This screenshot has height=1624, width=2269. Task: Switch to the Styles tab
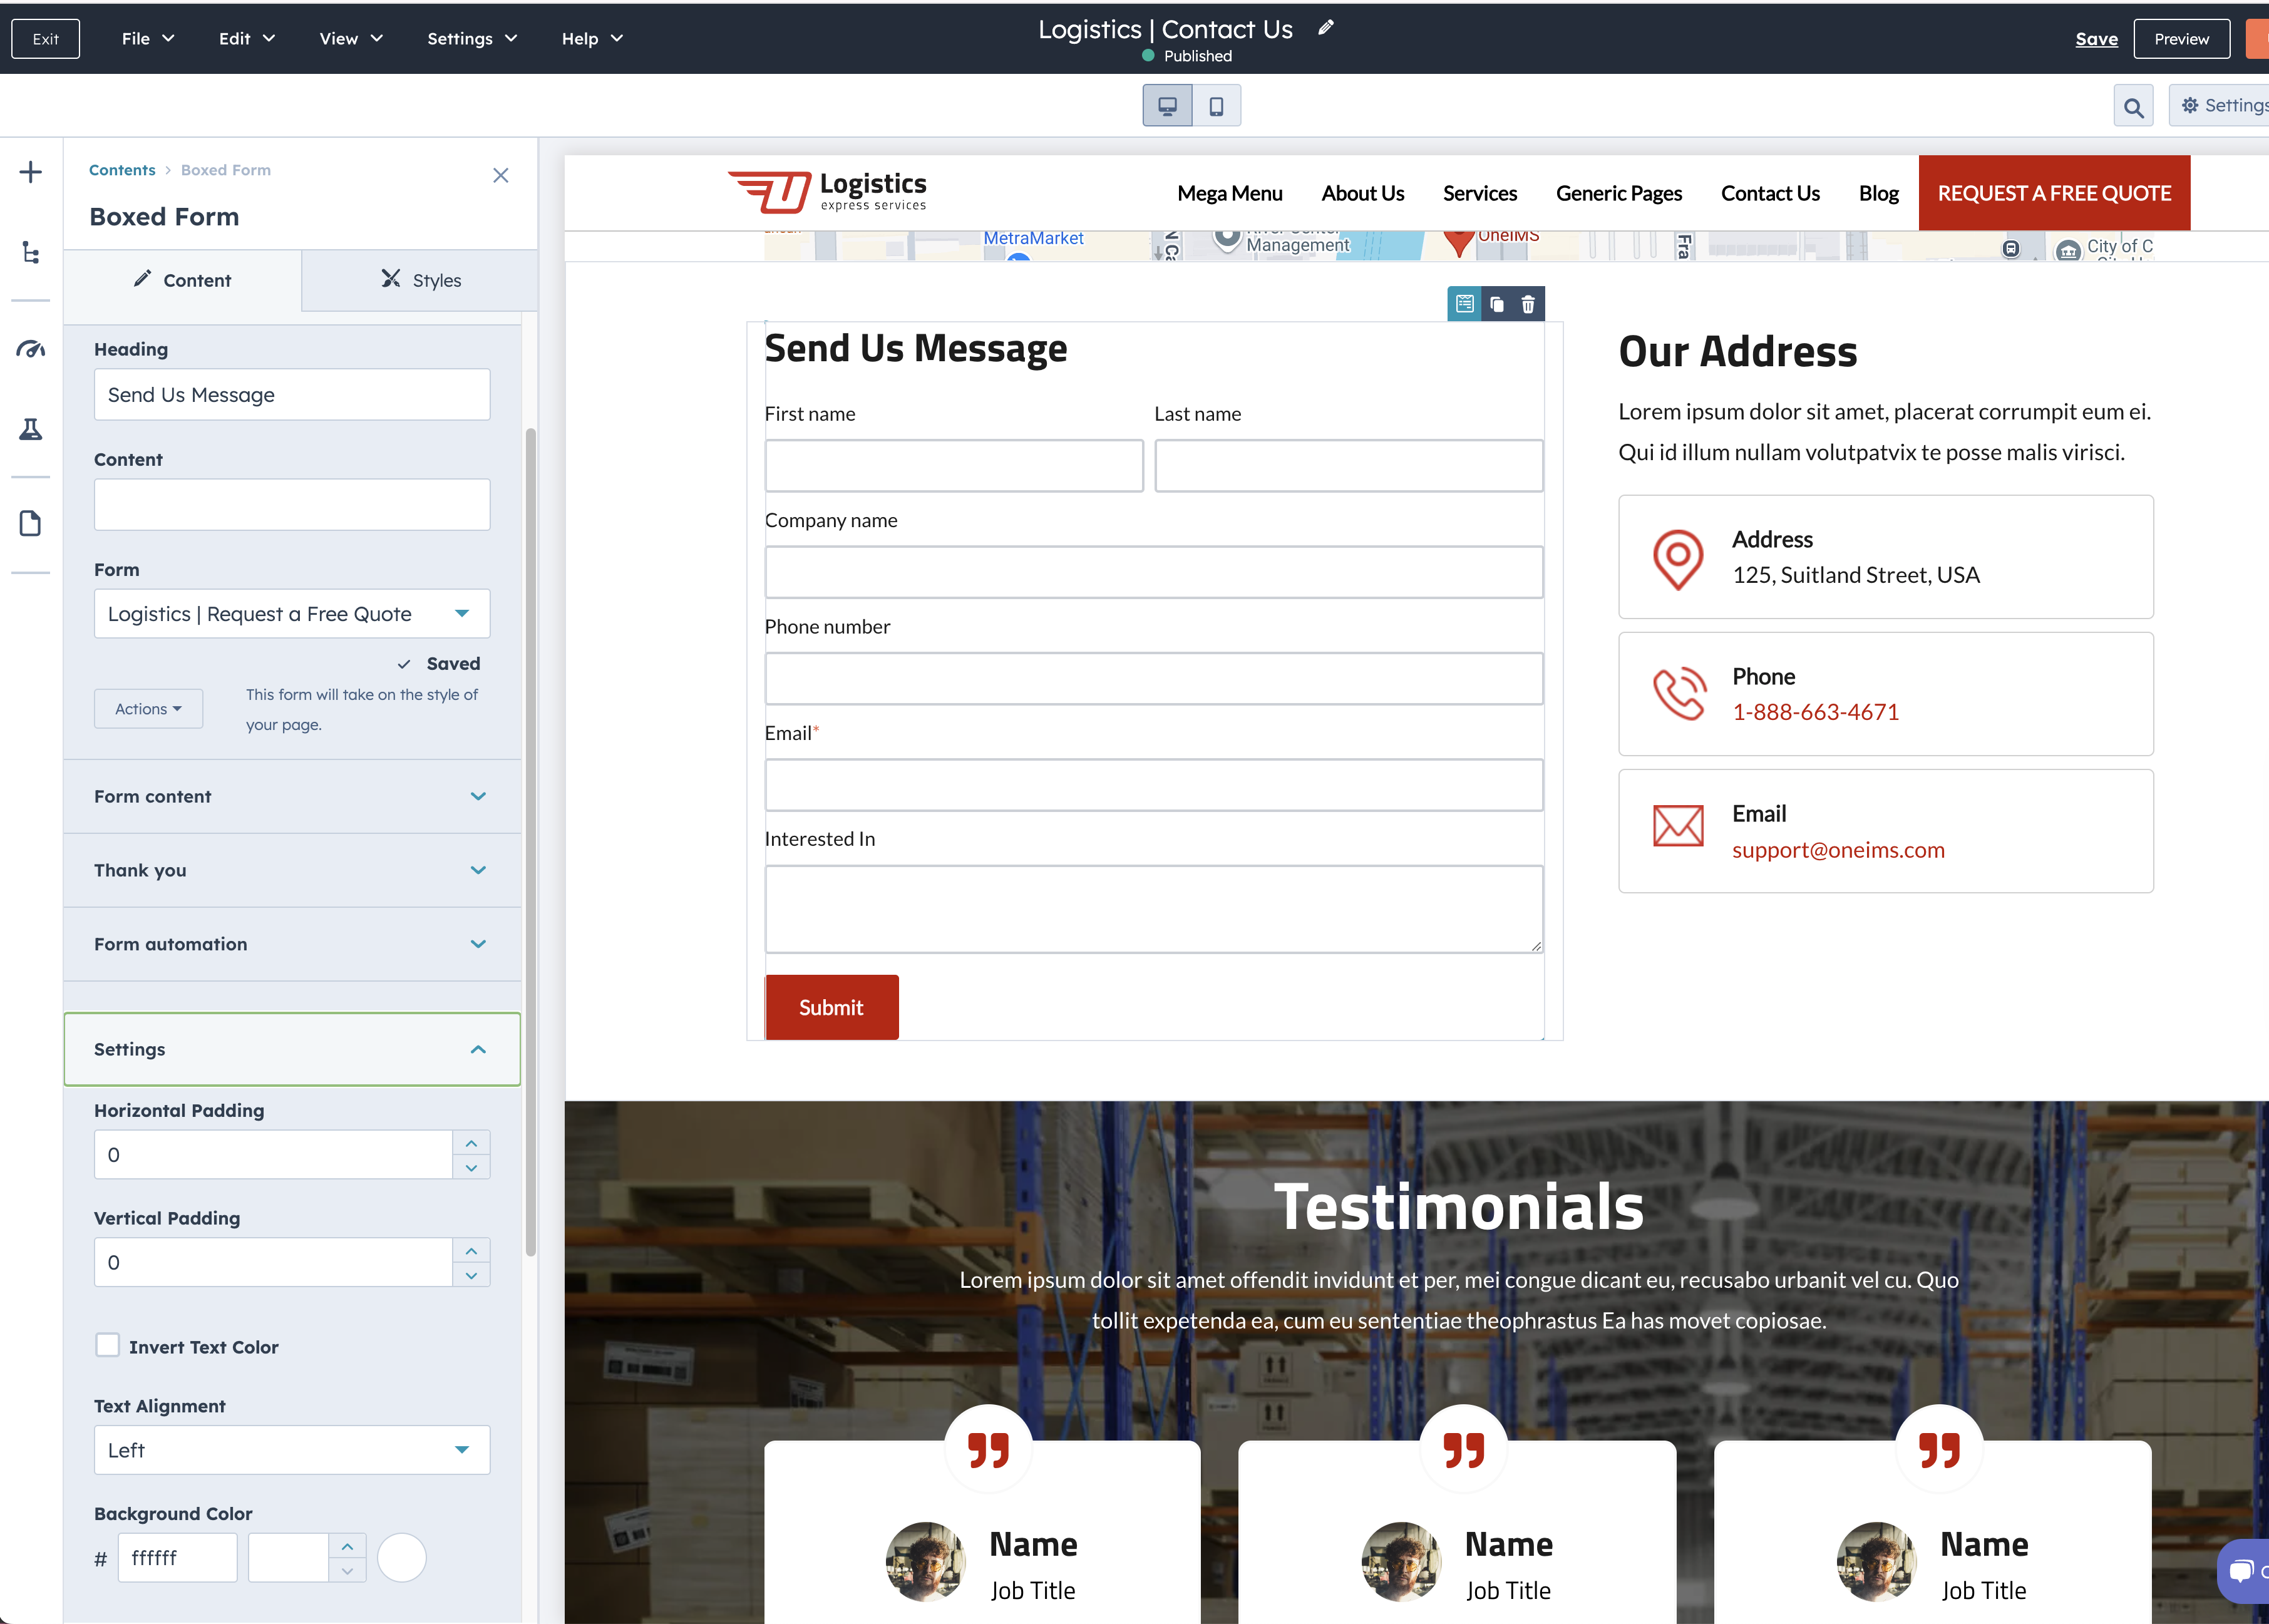click(x=420, y=280)
